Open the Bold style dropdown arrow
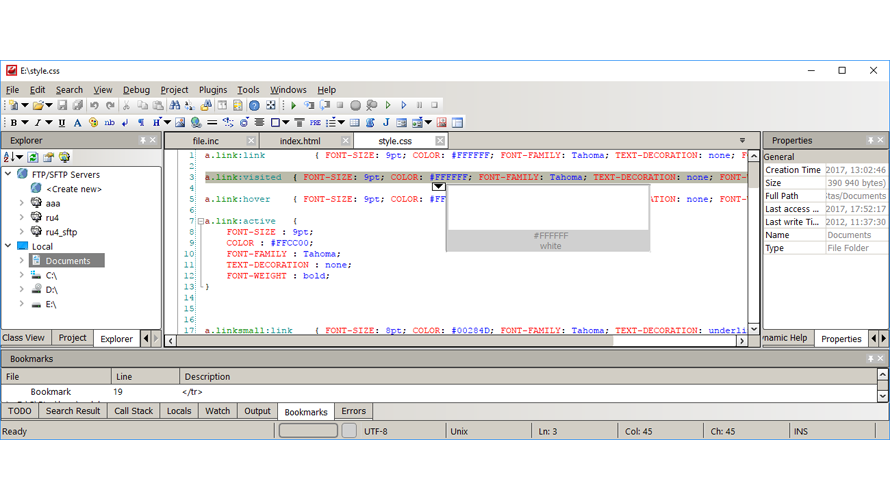The image size is (890, 500). tap(24, 123)
